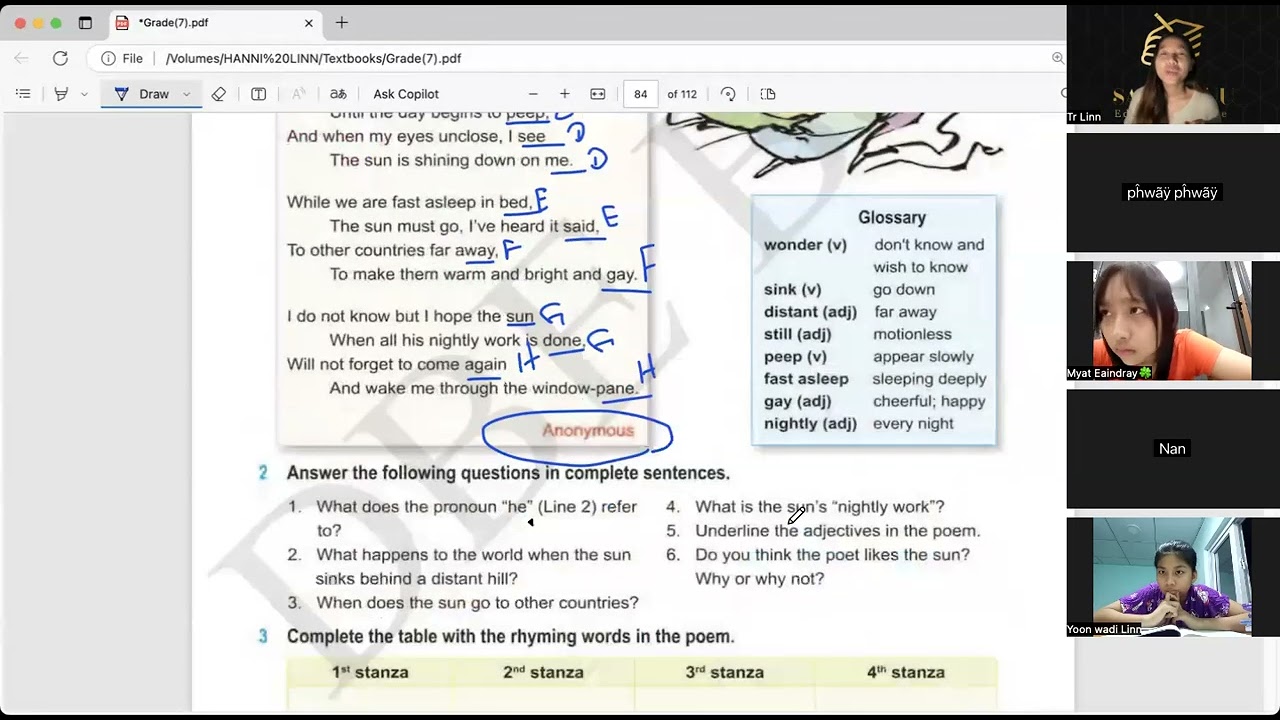This screenshot has width=1280, height=720.
Task: Click the Page view icon
Action: point(768,94)
